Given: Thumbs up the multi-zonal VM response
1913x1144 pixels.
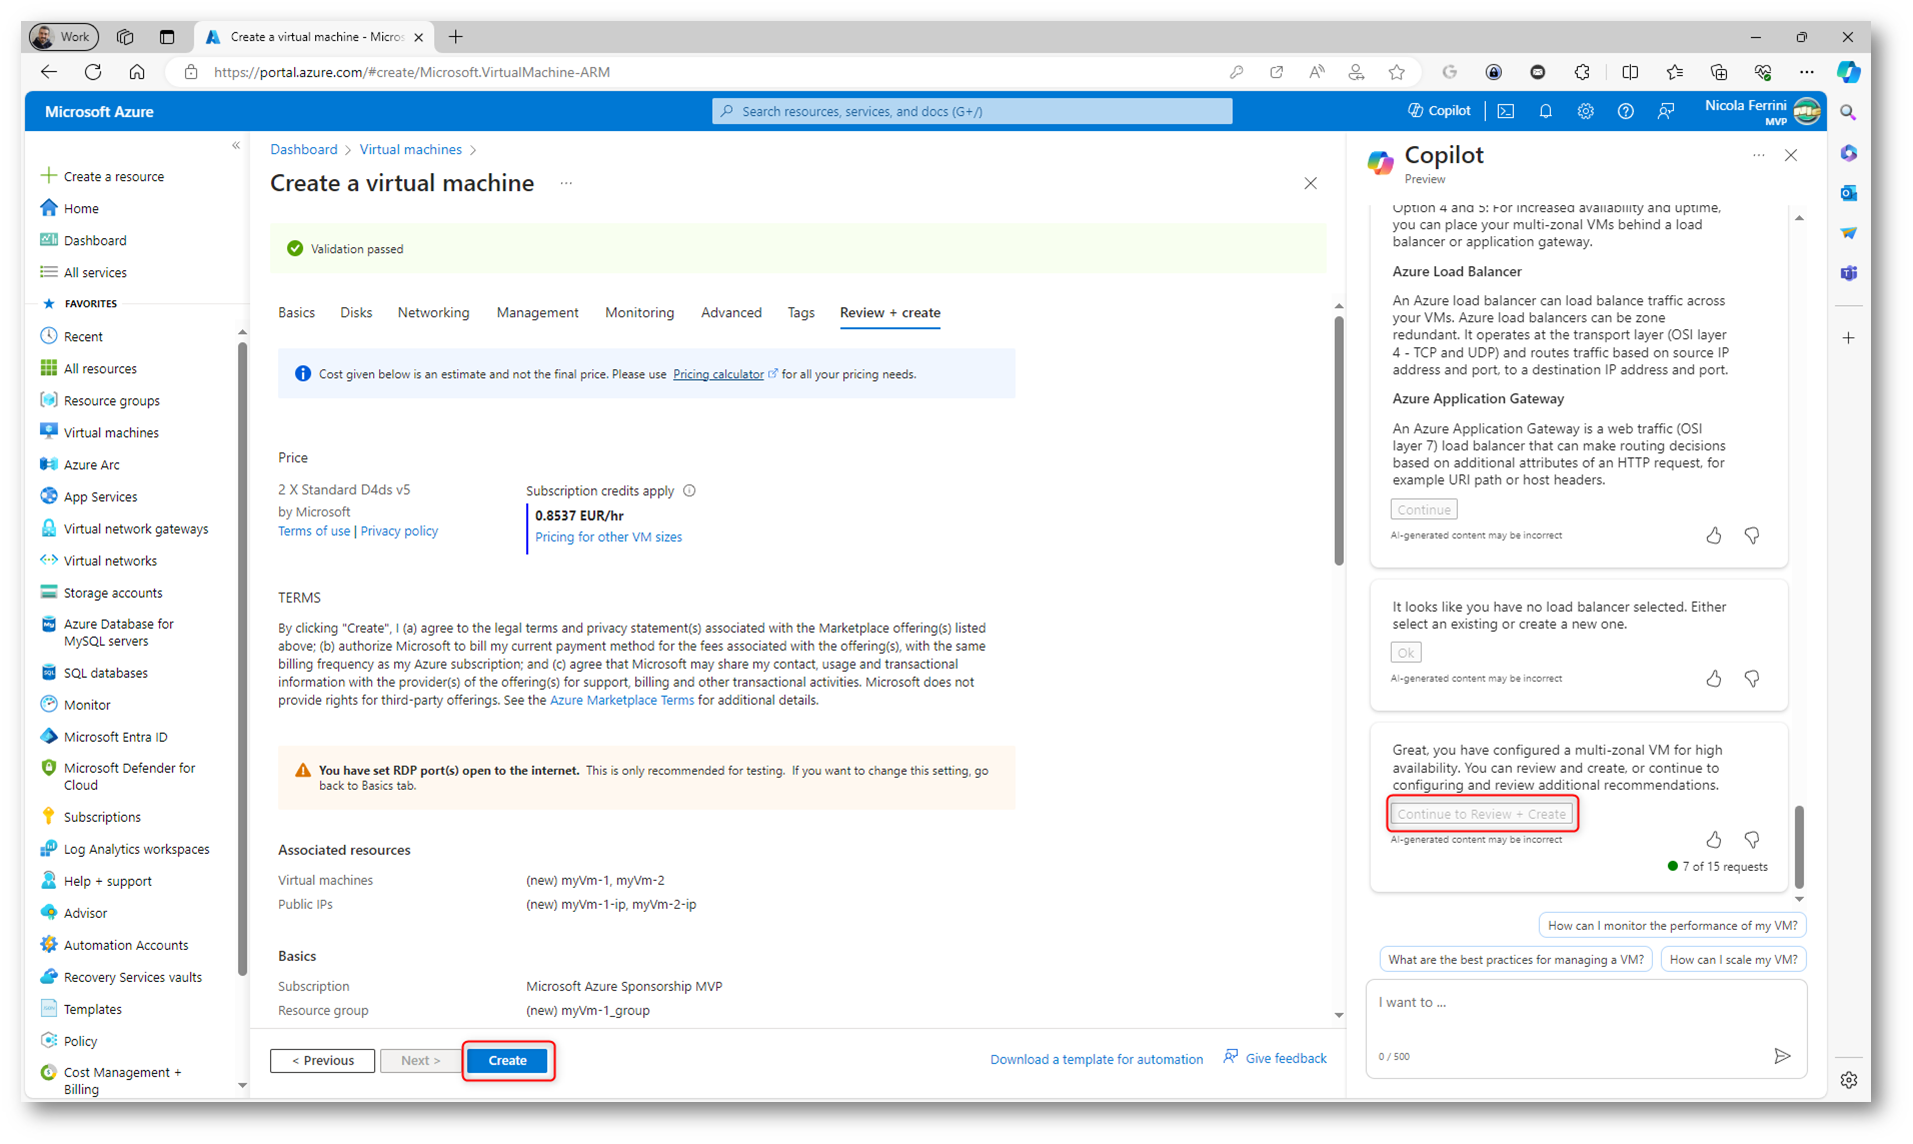Looking at the screenshot, I should (1714, 840).
